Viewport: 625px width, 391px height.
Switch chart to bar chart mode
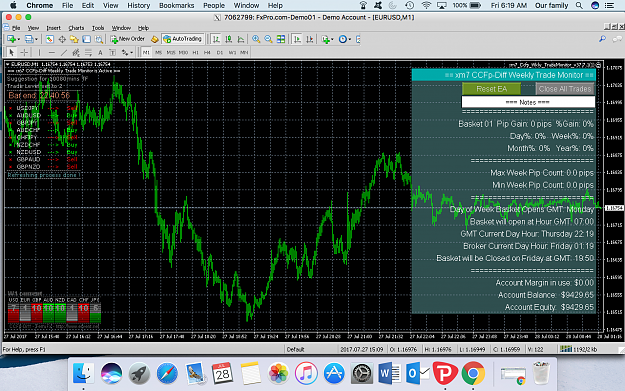tap(216, 39)
